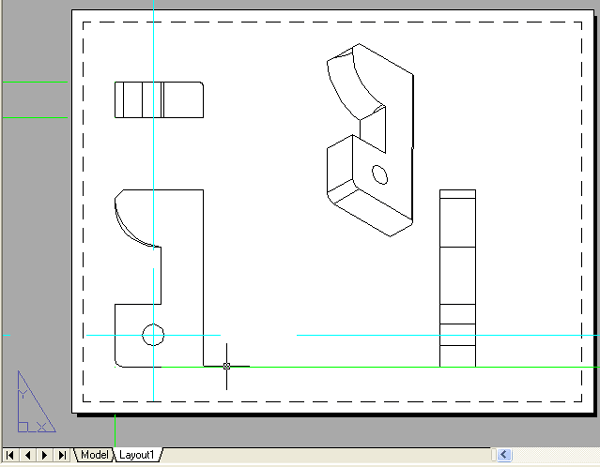Jump to the last layout tab arrow
Screen dimensions: 600x467
pos(63,455)
